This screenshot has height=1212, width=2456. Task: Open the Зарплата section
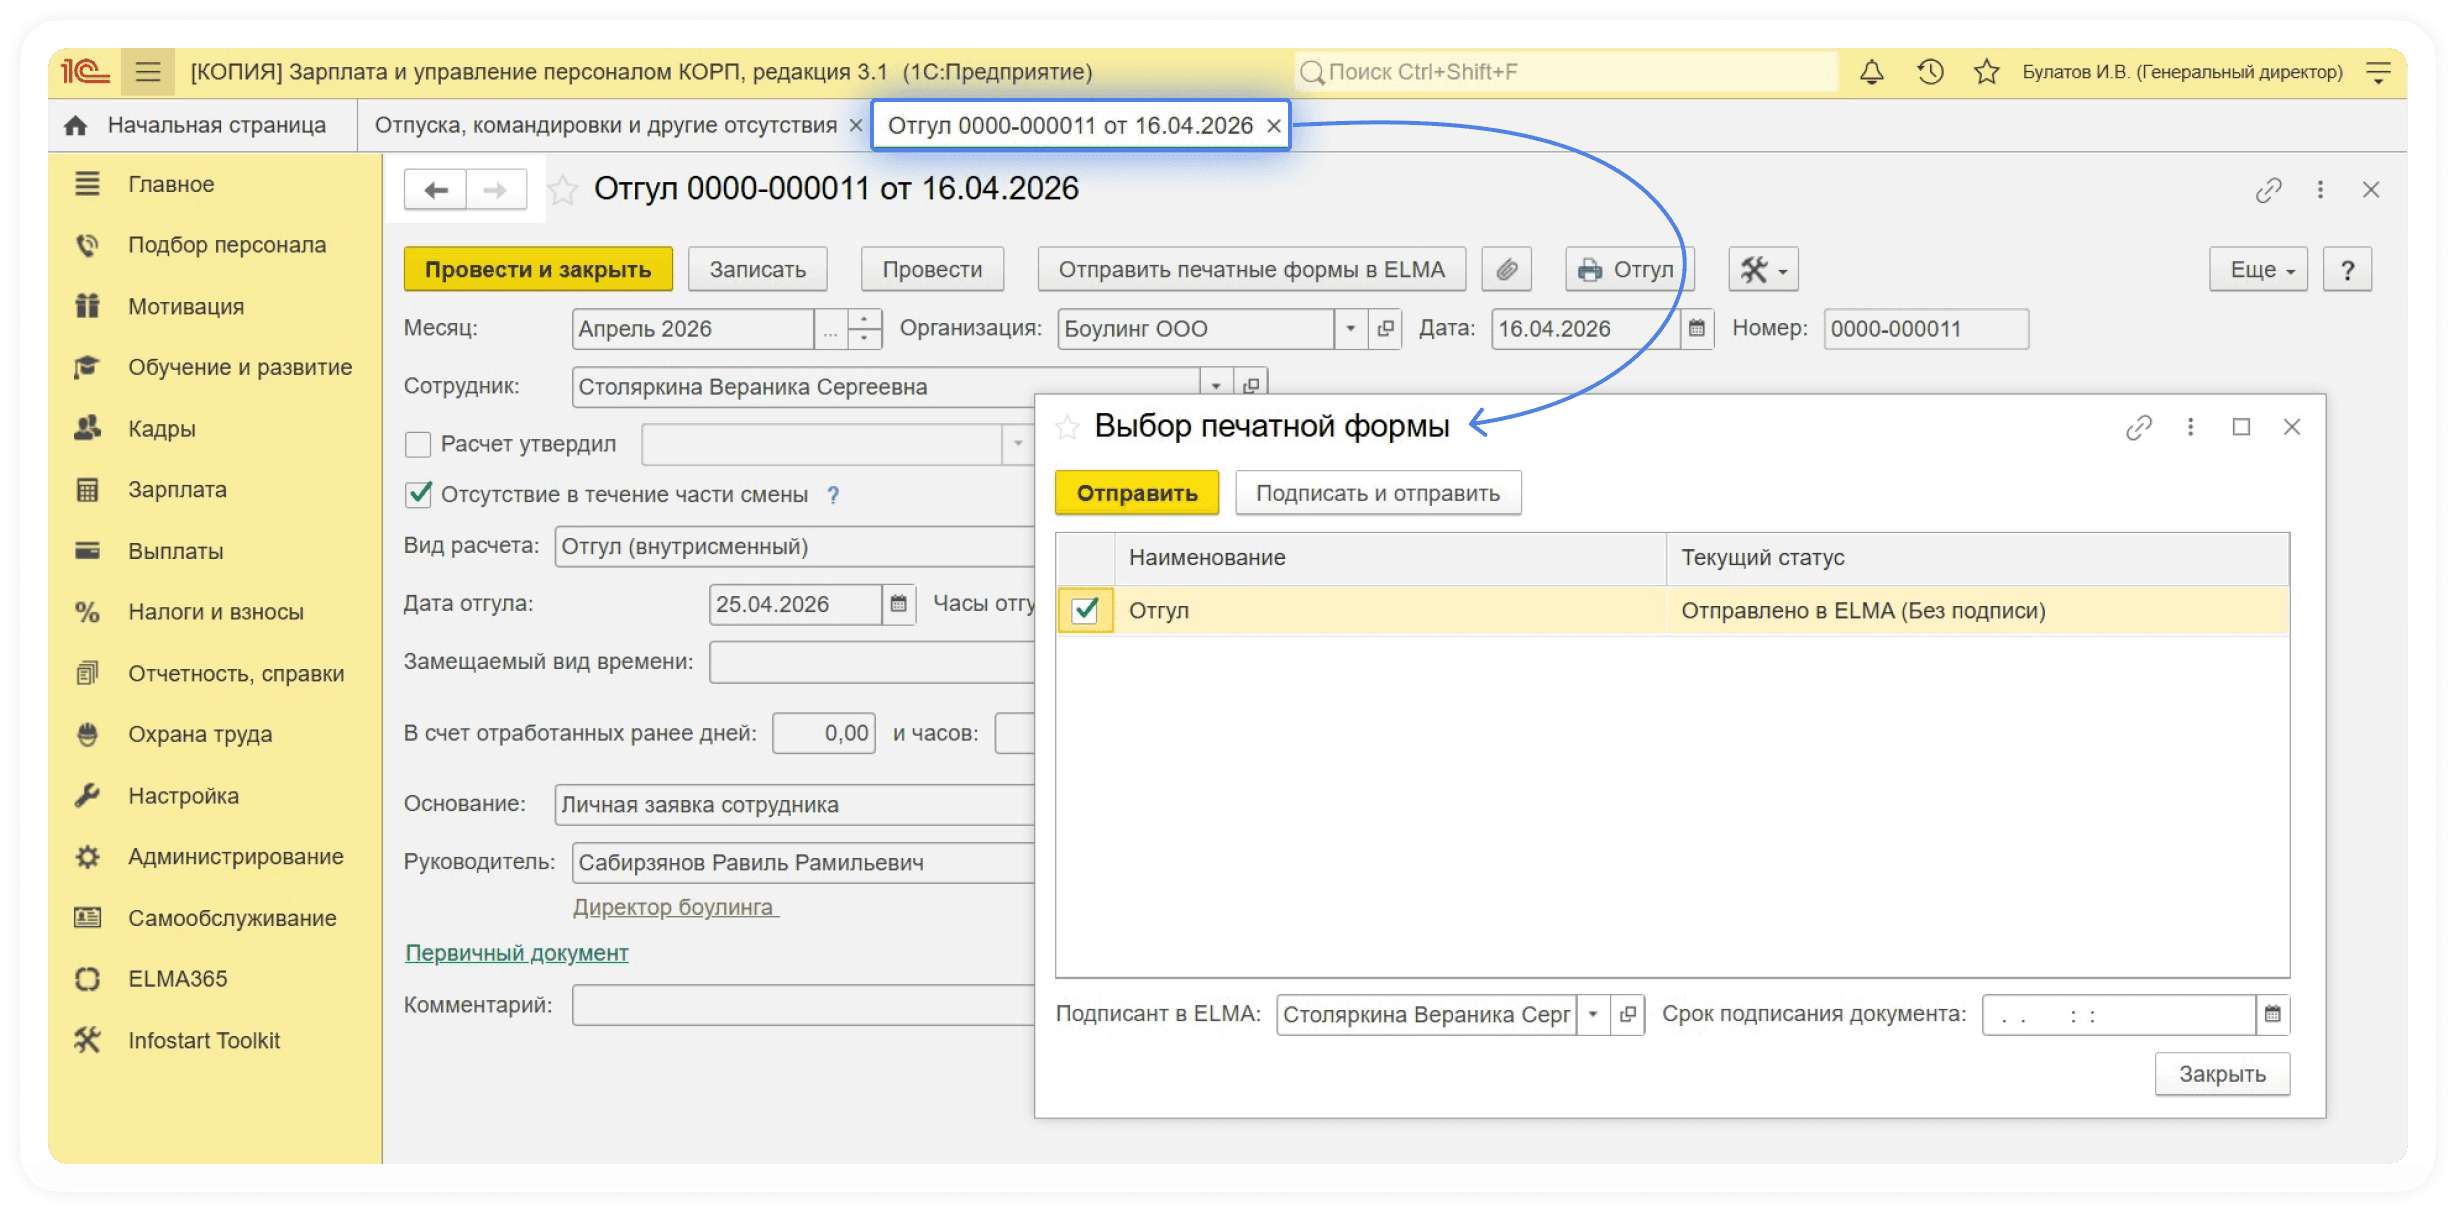click(x=177, y=490)
